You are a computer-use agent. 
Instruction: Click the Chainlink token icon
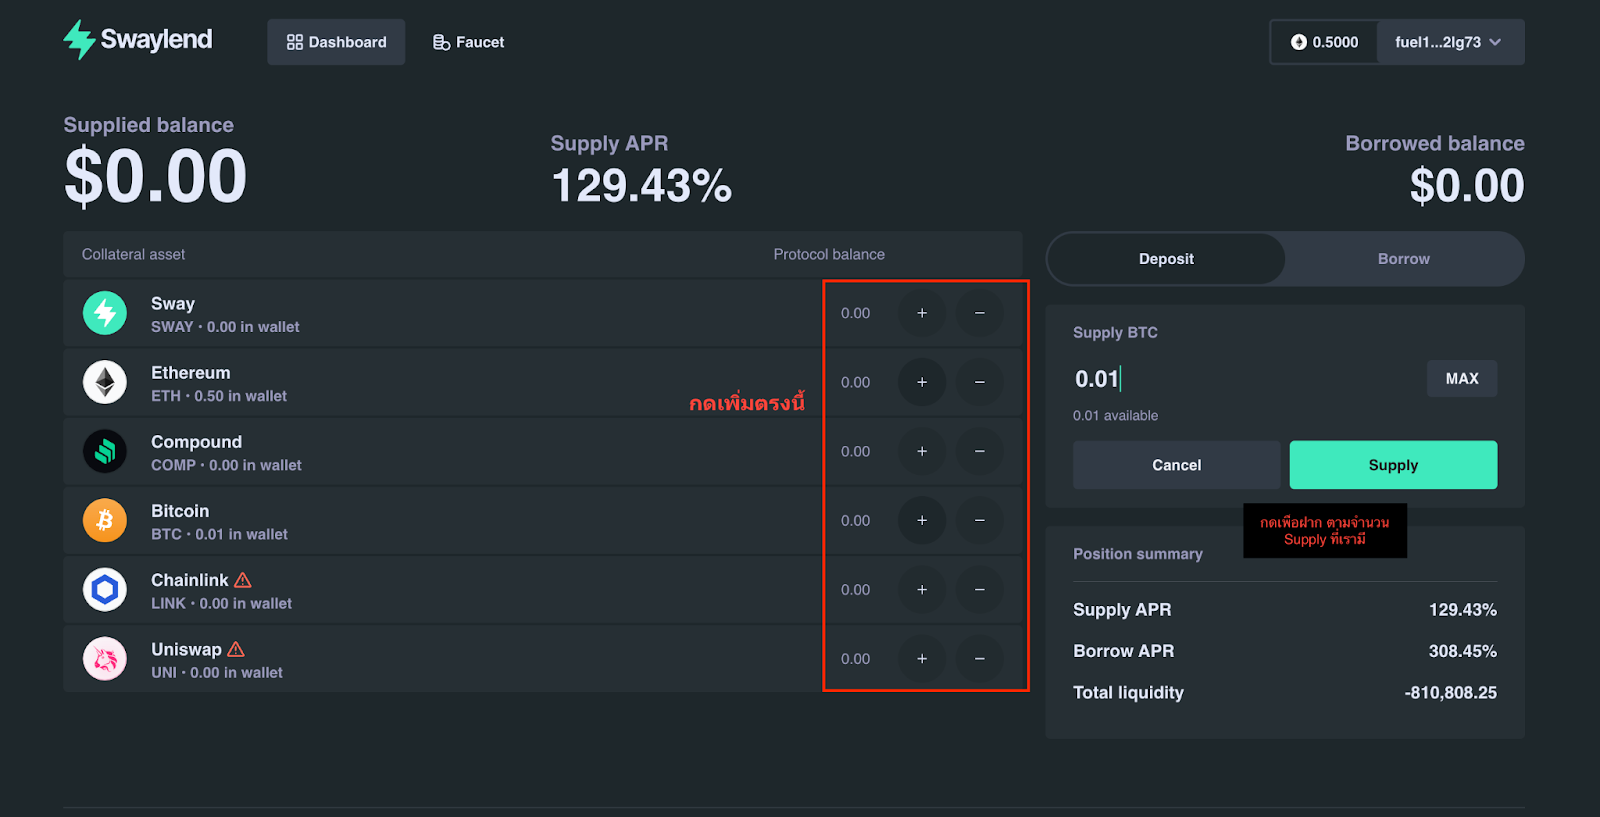coord(105,590)
